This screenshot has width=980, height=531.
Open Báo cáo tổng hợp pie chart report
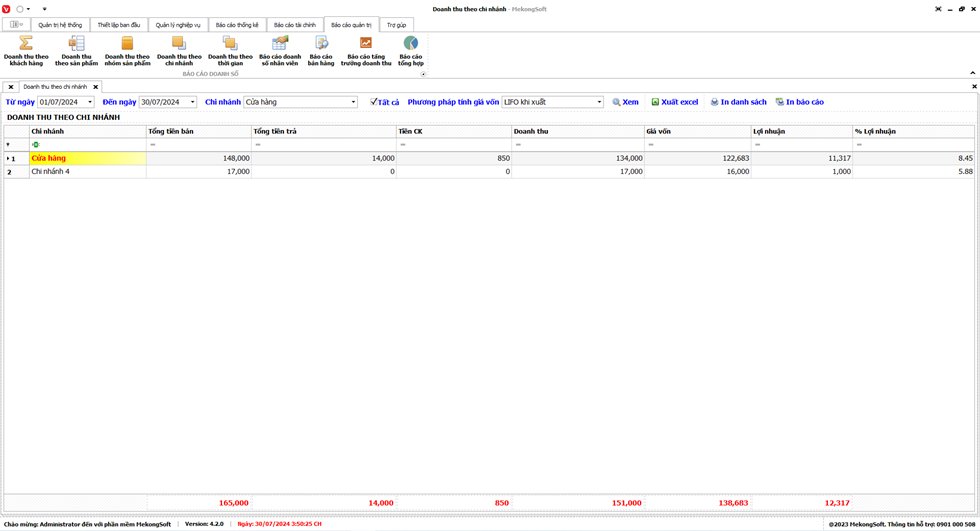point(411,51)
